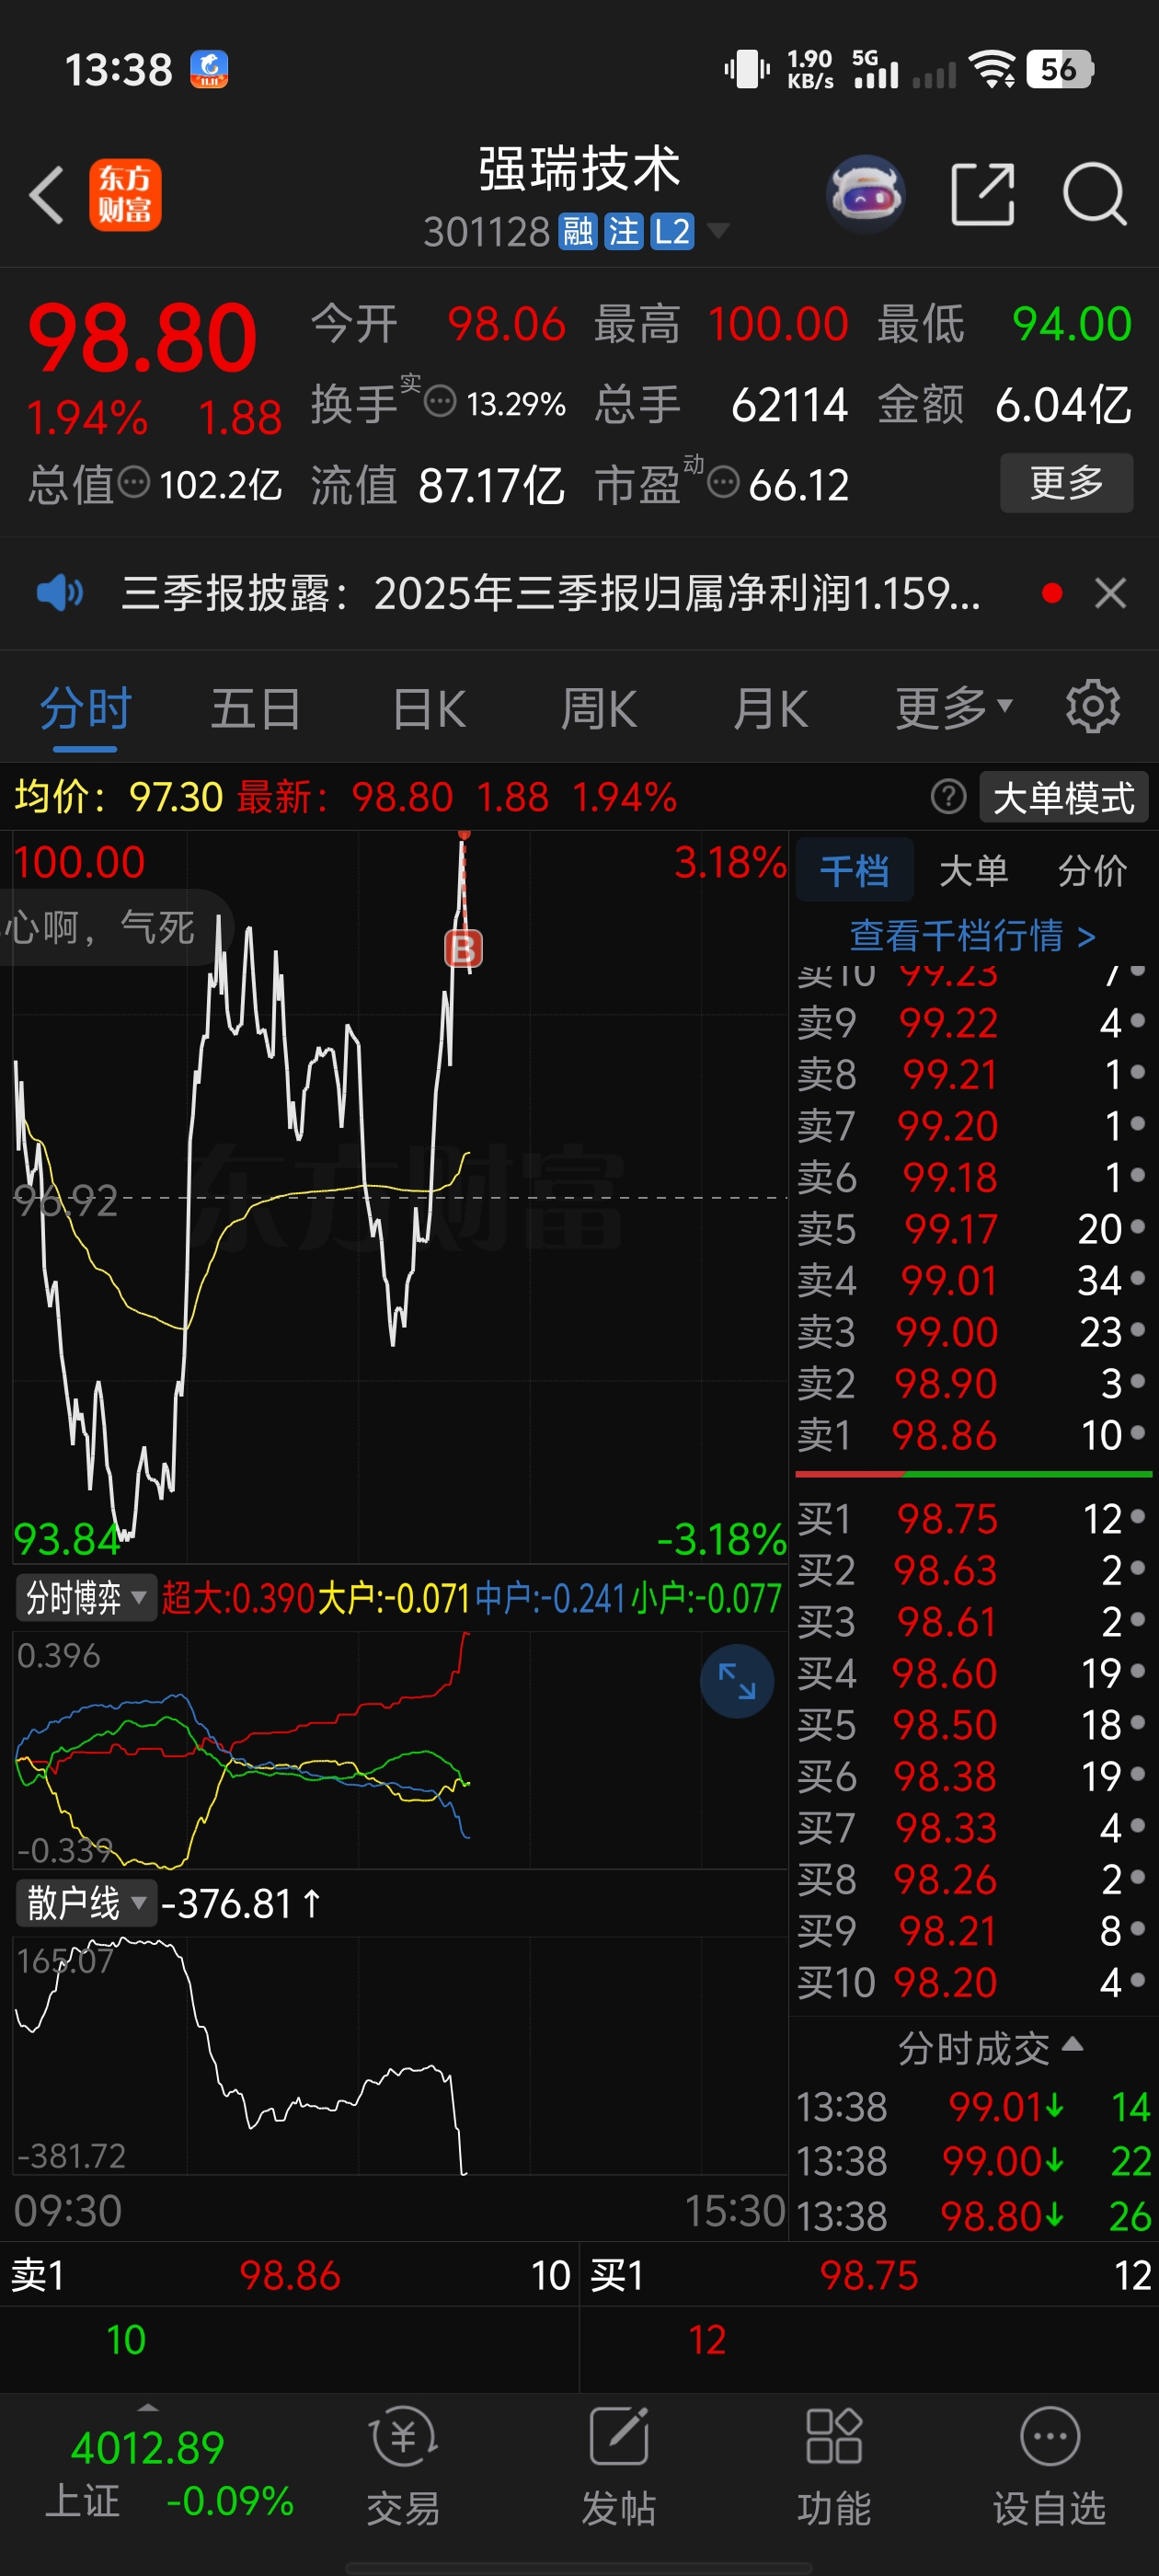
Task: Switch to the 周K chart tab
Action: click(599, 709)
